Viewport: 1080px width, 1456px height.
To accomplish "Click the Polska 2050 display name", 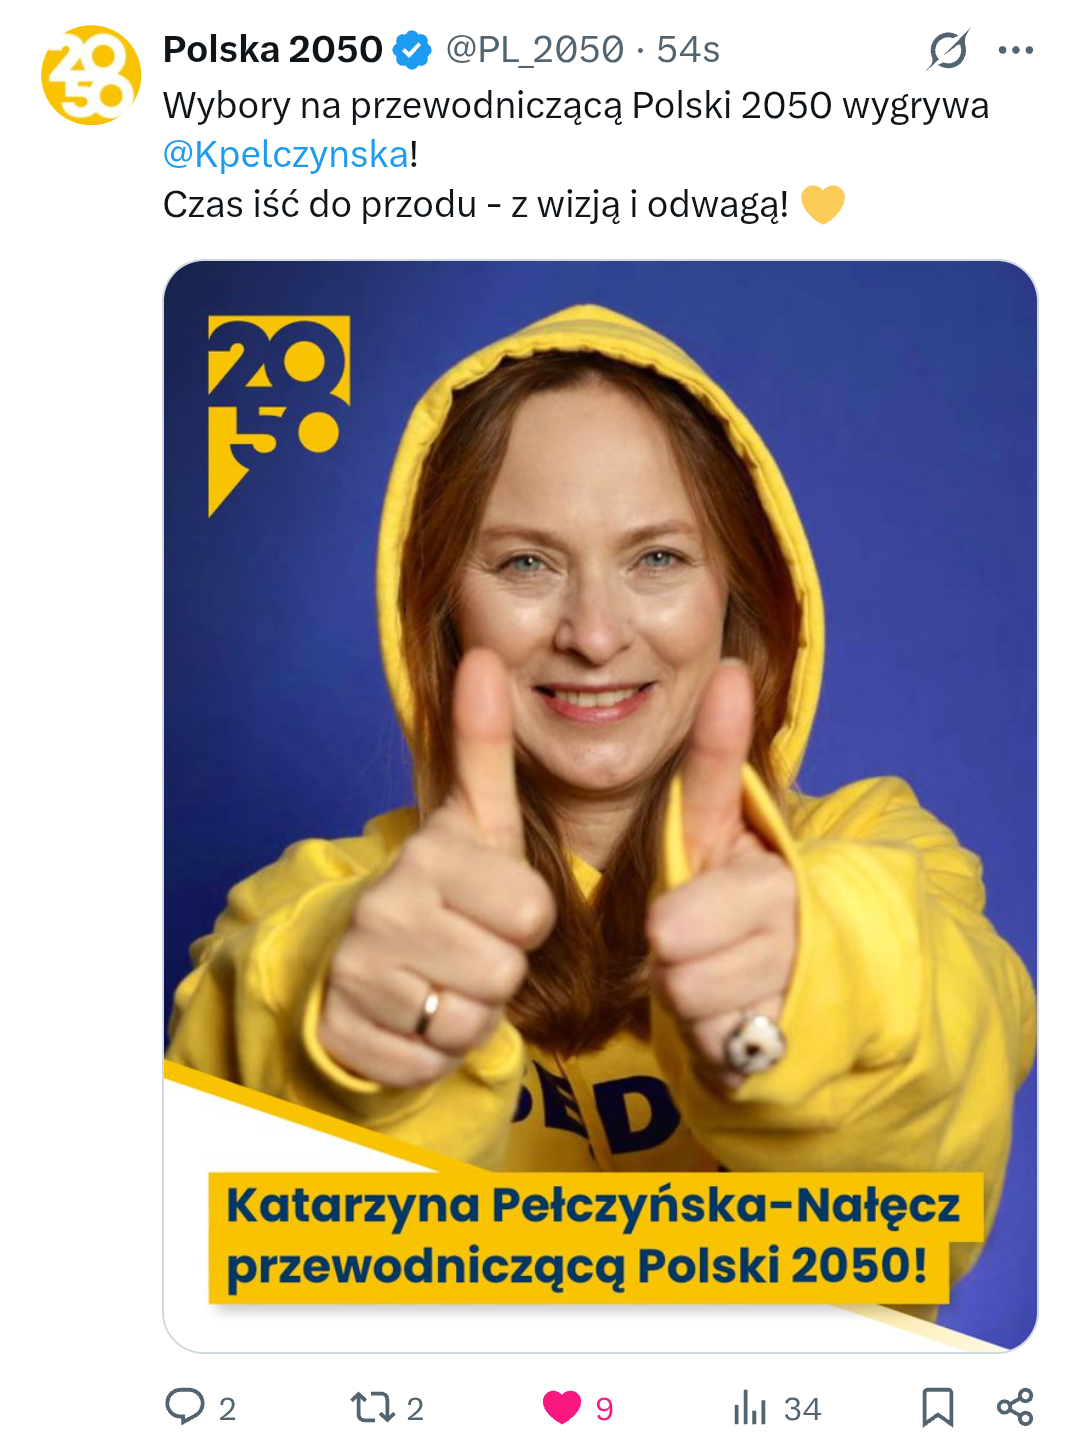I will point(272,49).
